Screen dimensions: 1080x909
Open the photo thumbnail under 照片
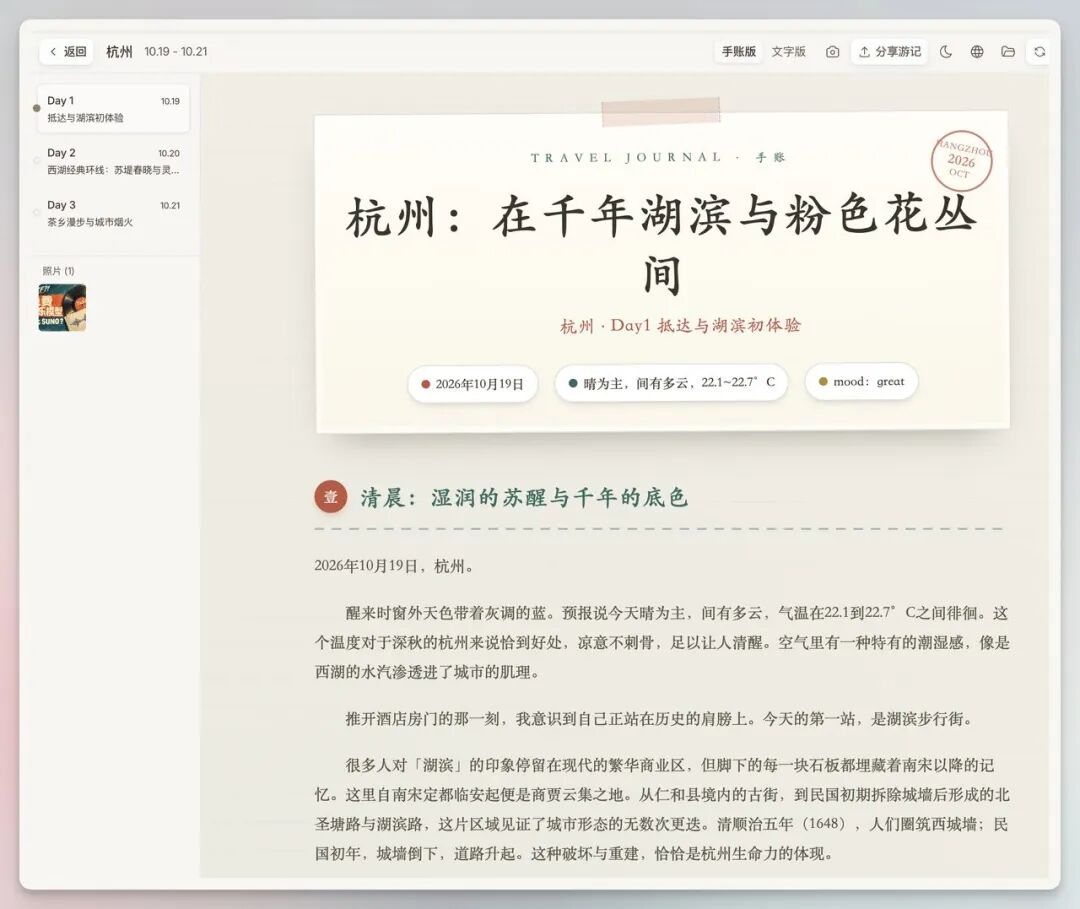click(62, 307)
